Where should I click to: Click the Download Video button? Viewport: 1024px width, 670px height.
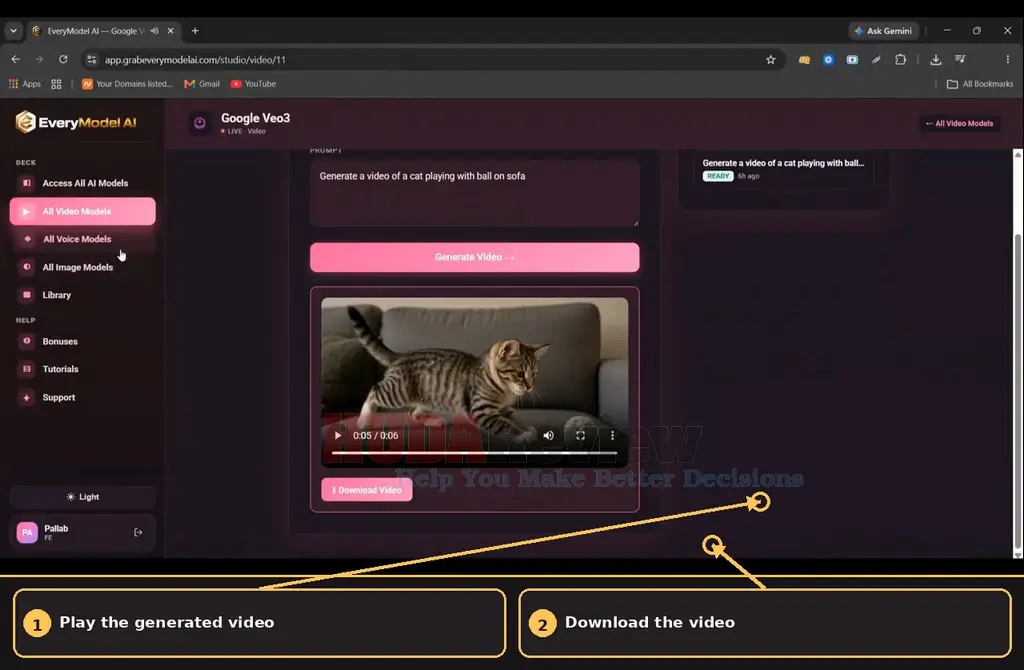pyautogui.click(x=367, y=490)
